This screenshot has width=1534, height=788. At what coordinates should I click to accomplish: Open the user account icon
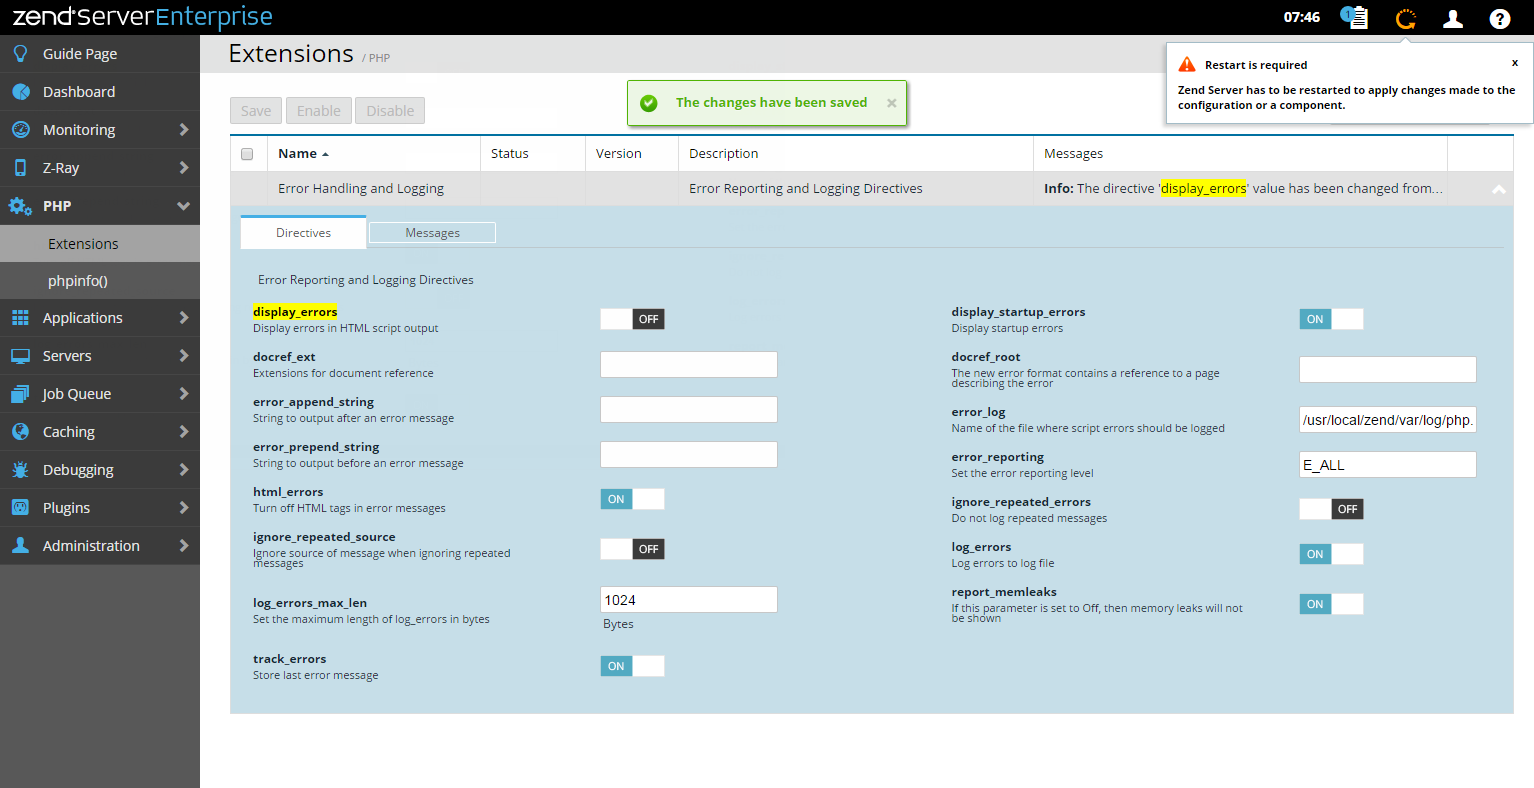[x=1453, y=18]
